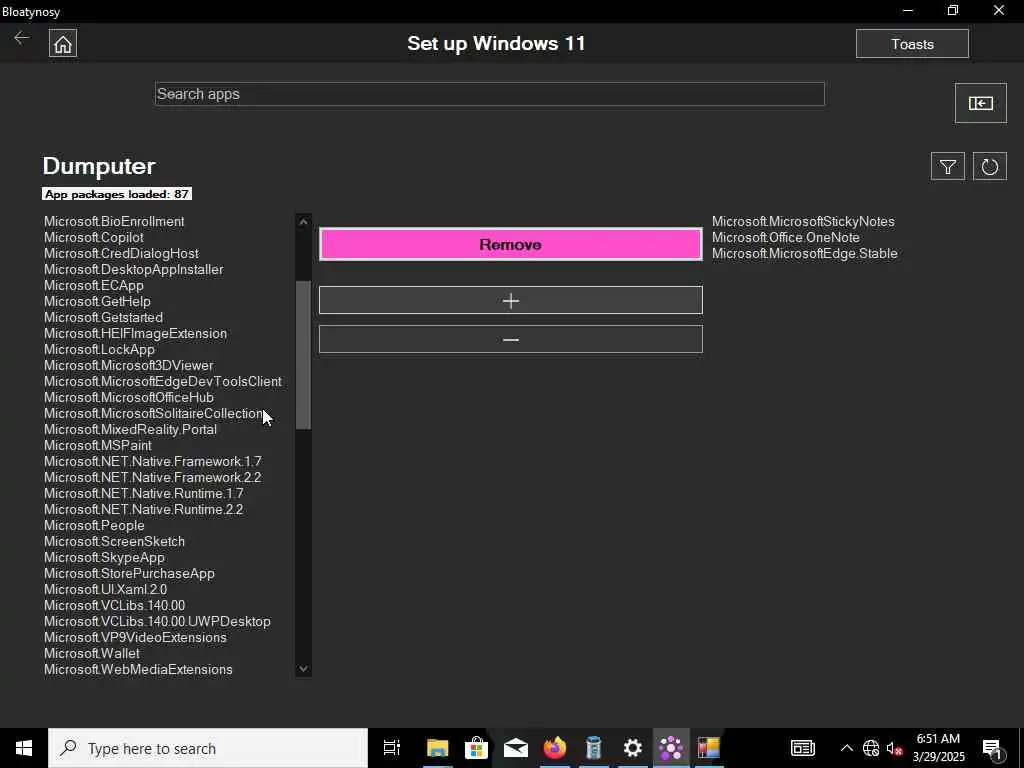The height and width of the screenshot is (768, 1024).
Task: Click the taskbar search box
Action: (208, 748)
